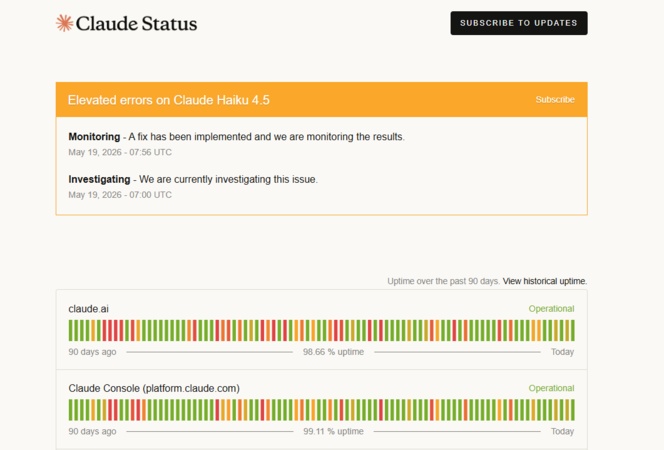This screenshot has height=450, width=664.
Task: Click the claude.ai component name
Action: tap(89, 309)
